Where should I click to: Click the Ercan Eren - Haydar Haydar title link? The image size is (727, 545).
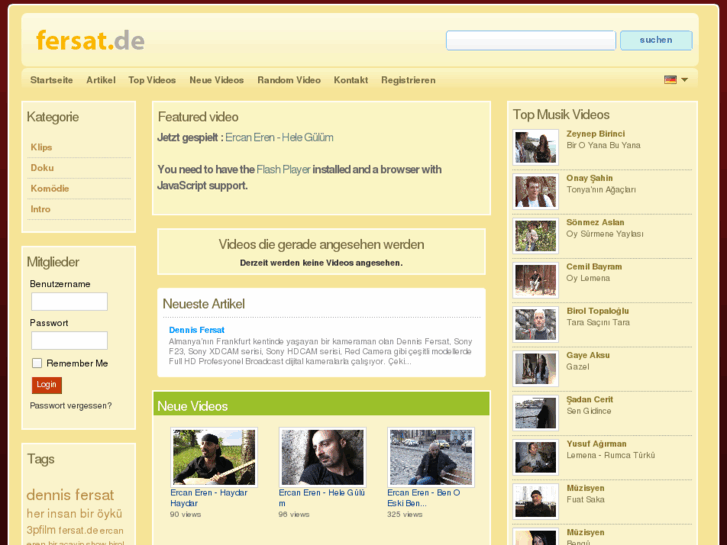[209, 498]
